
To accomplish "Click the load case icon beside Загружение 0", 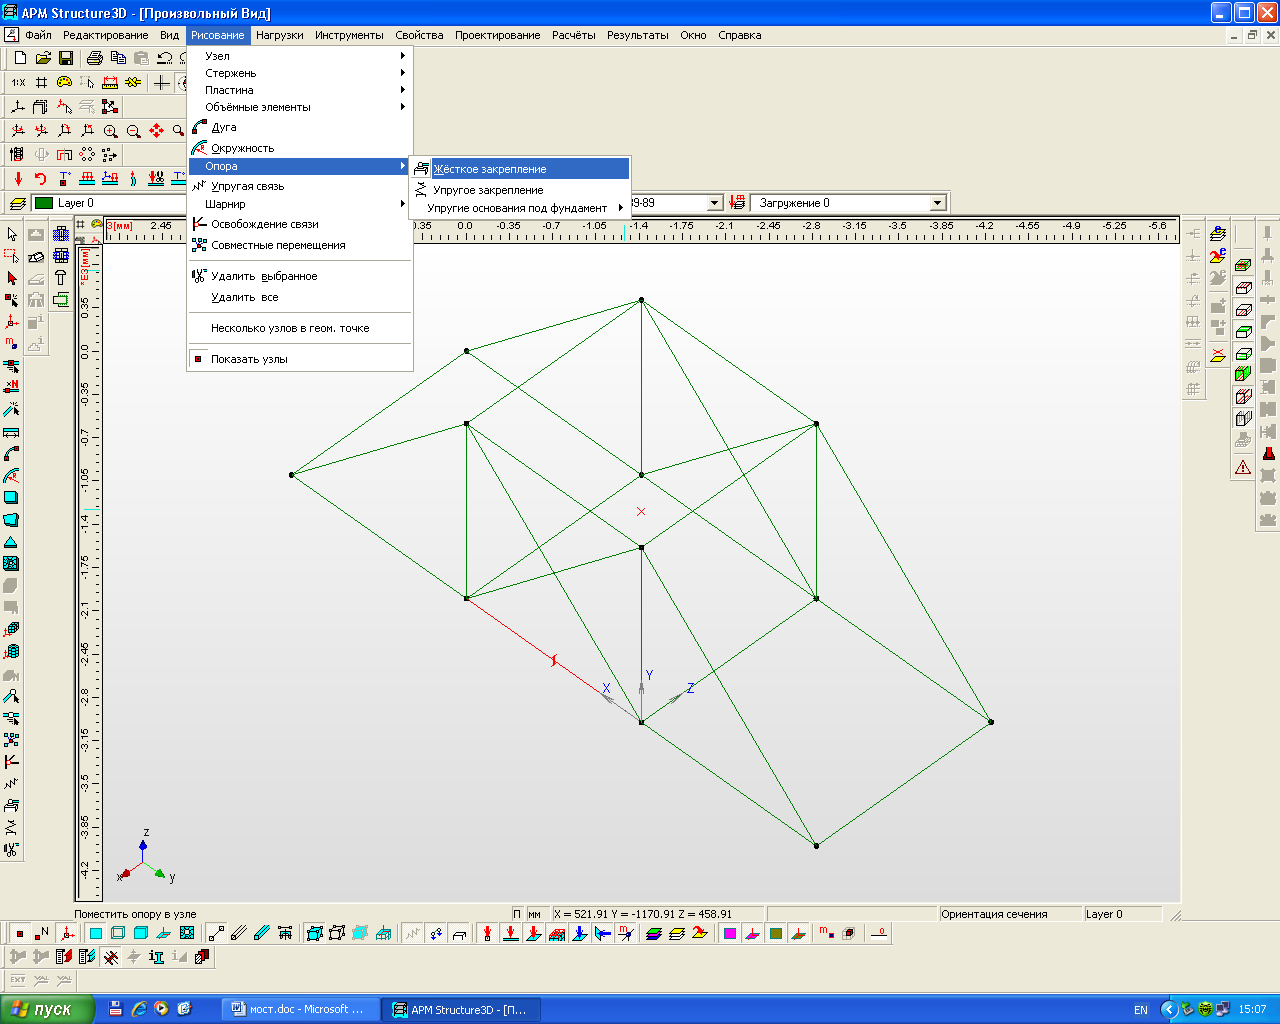I will coord(738,202).
